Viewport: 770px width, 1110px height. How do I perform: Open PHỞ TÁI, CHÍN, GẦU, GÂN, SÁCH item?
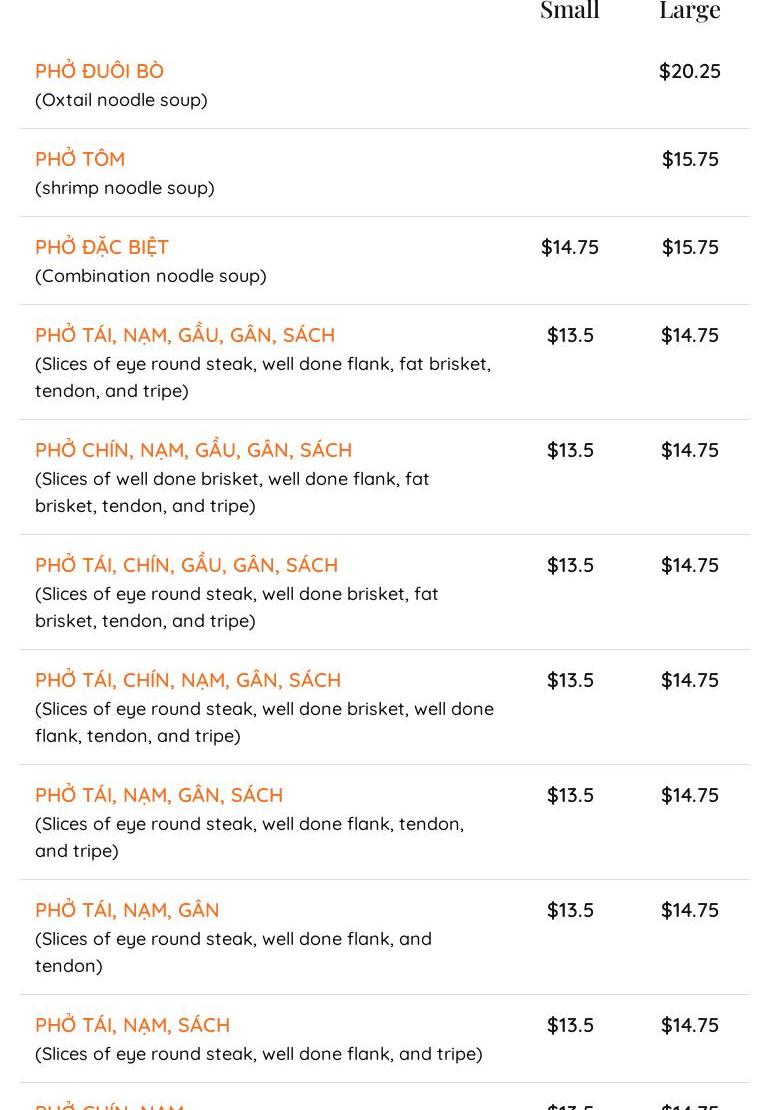186,565
